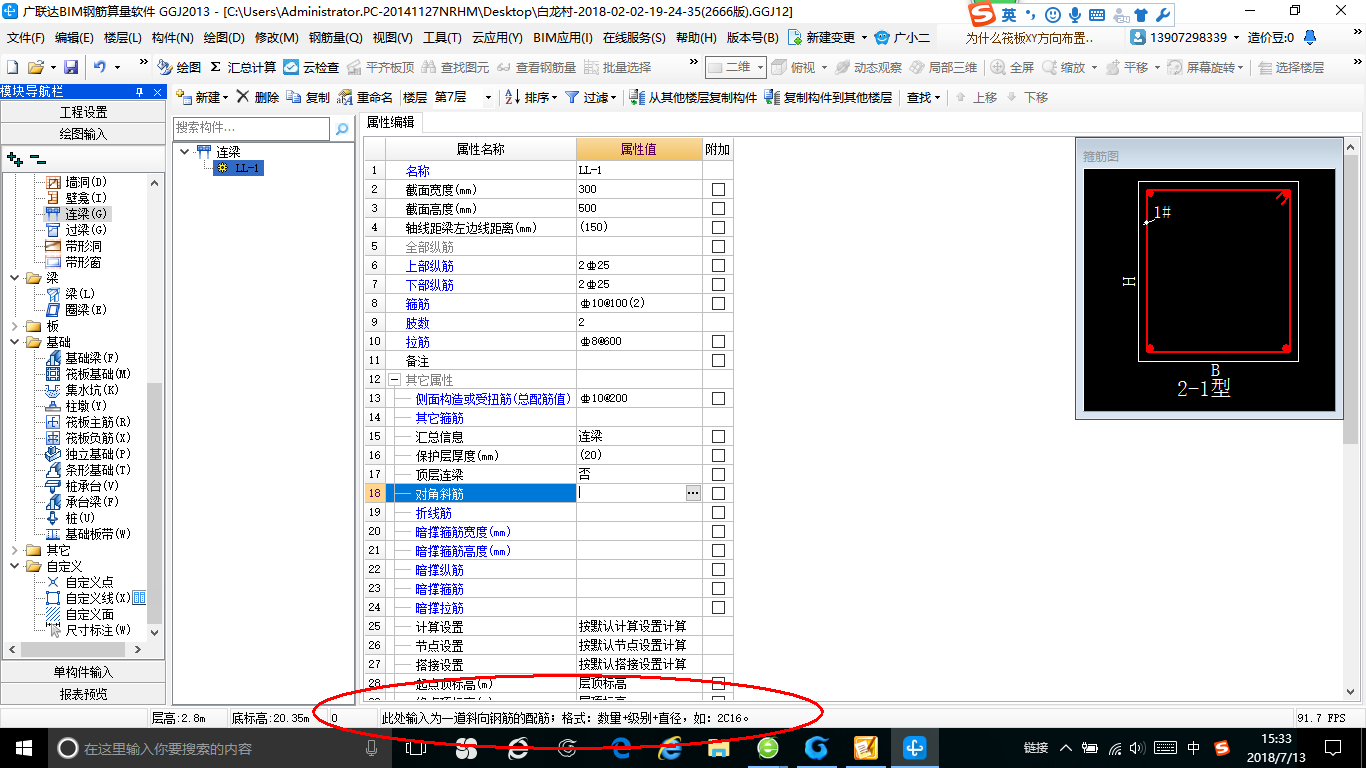Image resolution: width=1366 pixels, height=768 pixels.
Task: Open 绘图 drawing mode
Action: (x=180, y=67)
